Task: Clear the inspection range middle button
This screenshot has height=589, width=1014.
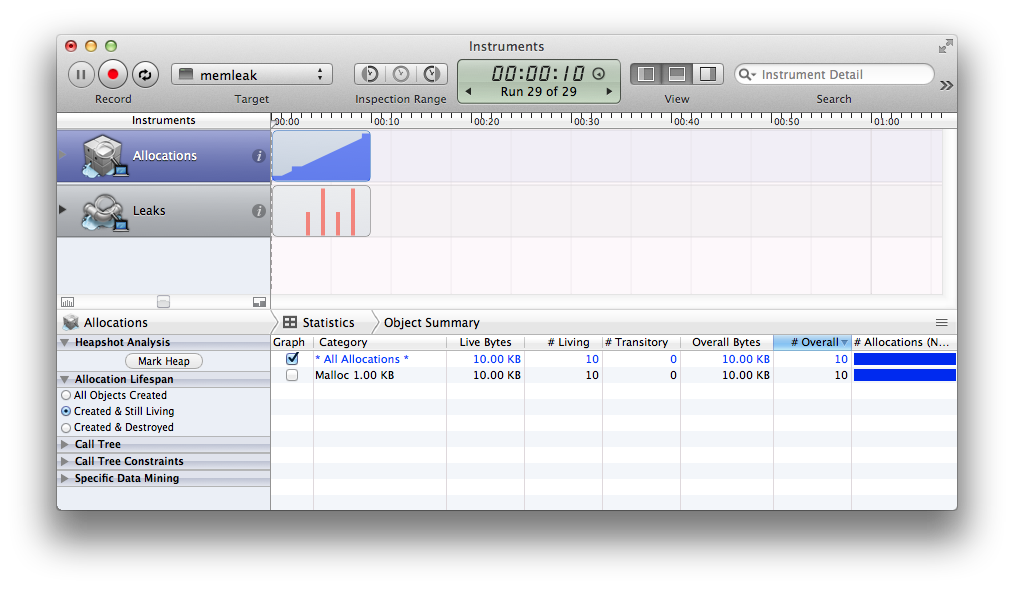Action: click(x=401, y=74)
